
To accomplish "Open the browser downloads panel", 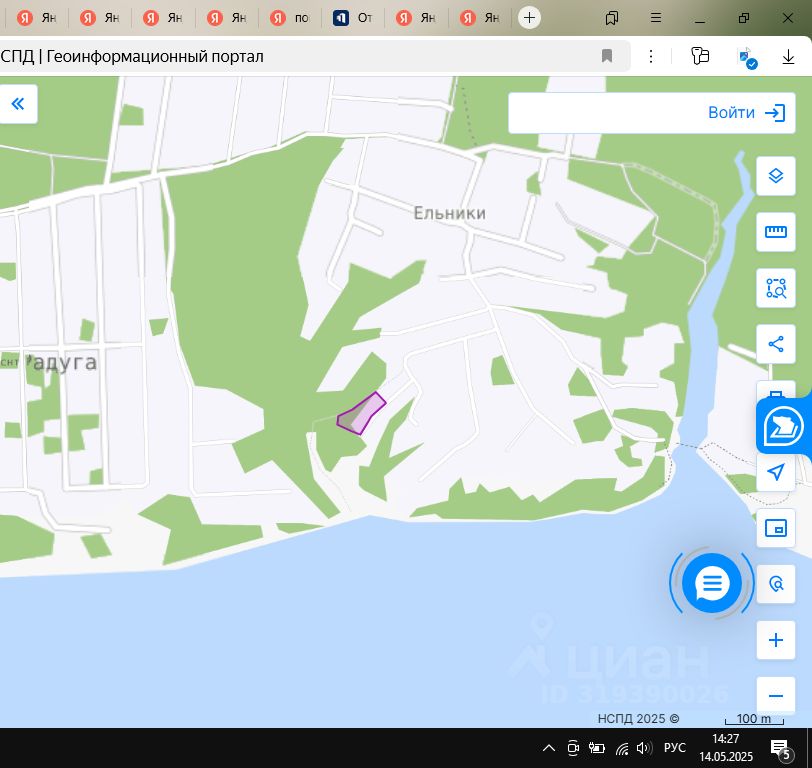I will pyautogui.click(x=788, y=56).
